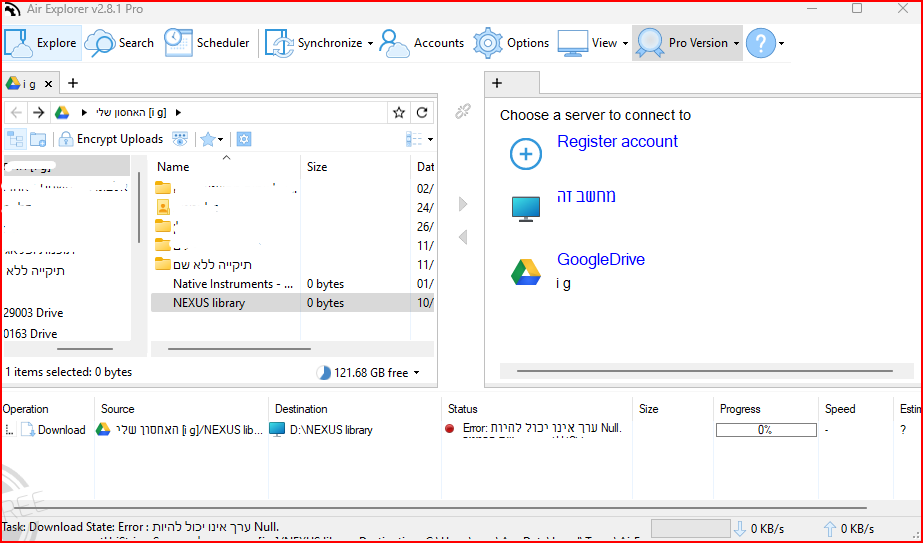Refresh the folder listing
The image size is (923, 543).
(x=422, y=112)
